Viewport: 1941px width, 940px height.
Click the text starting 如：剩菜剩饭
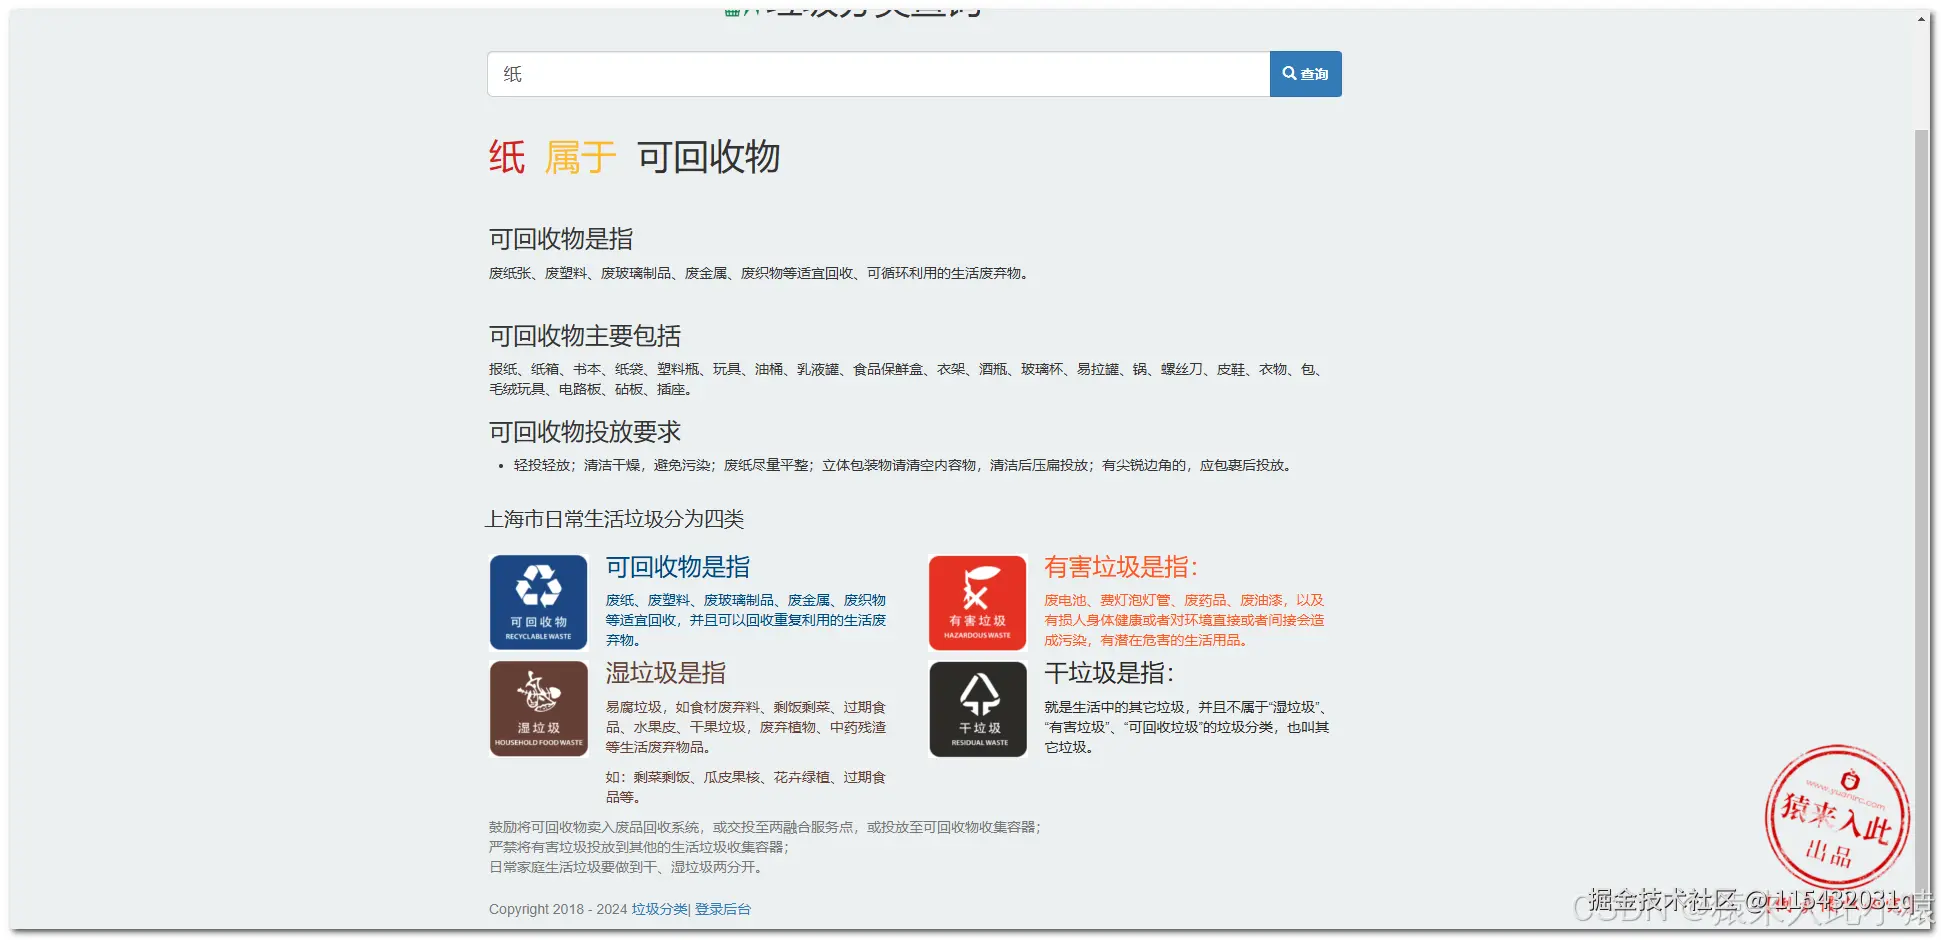[746, 787]
